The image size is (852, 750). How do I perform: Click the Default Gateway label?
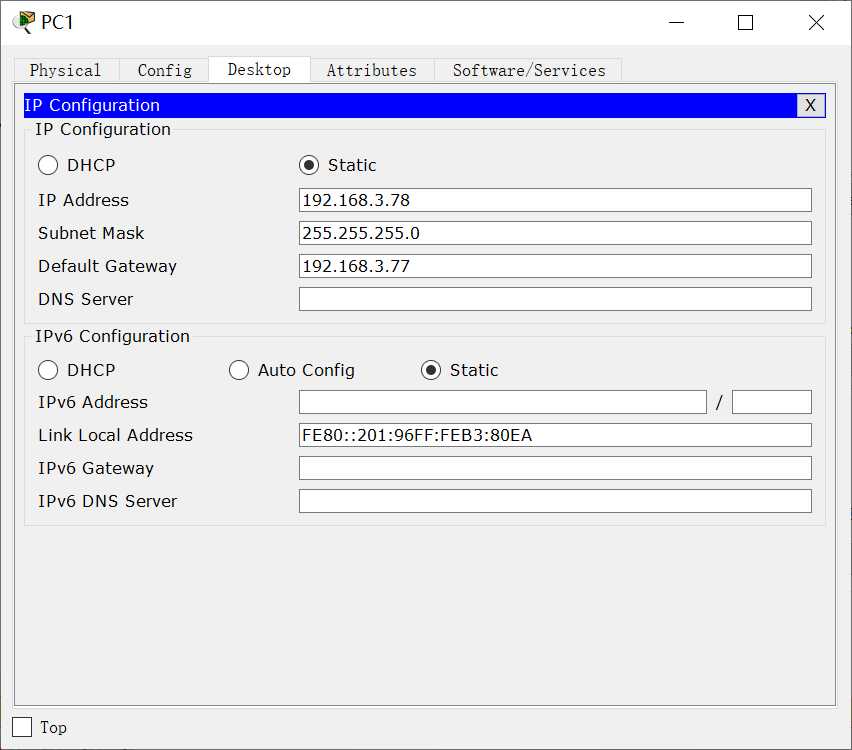point(108,266)
